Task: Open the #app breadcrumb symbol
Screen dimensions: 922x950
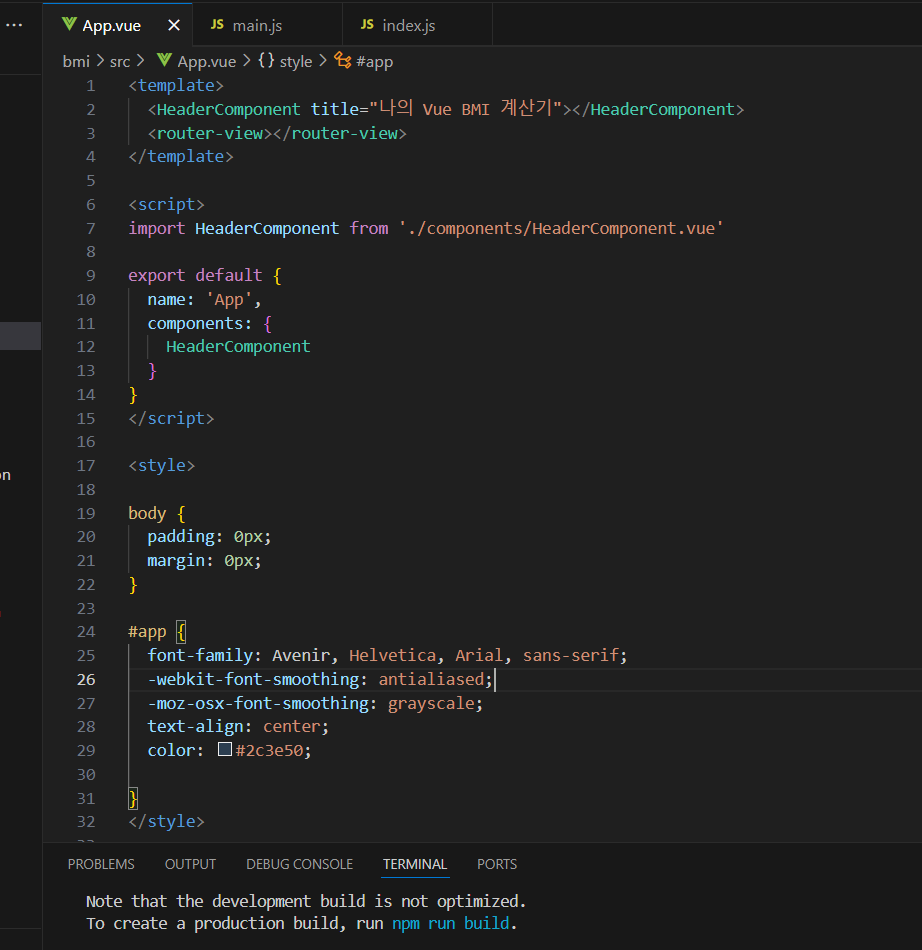Action: [x=374, y=61]
